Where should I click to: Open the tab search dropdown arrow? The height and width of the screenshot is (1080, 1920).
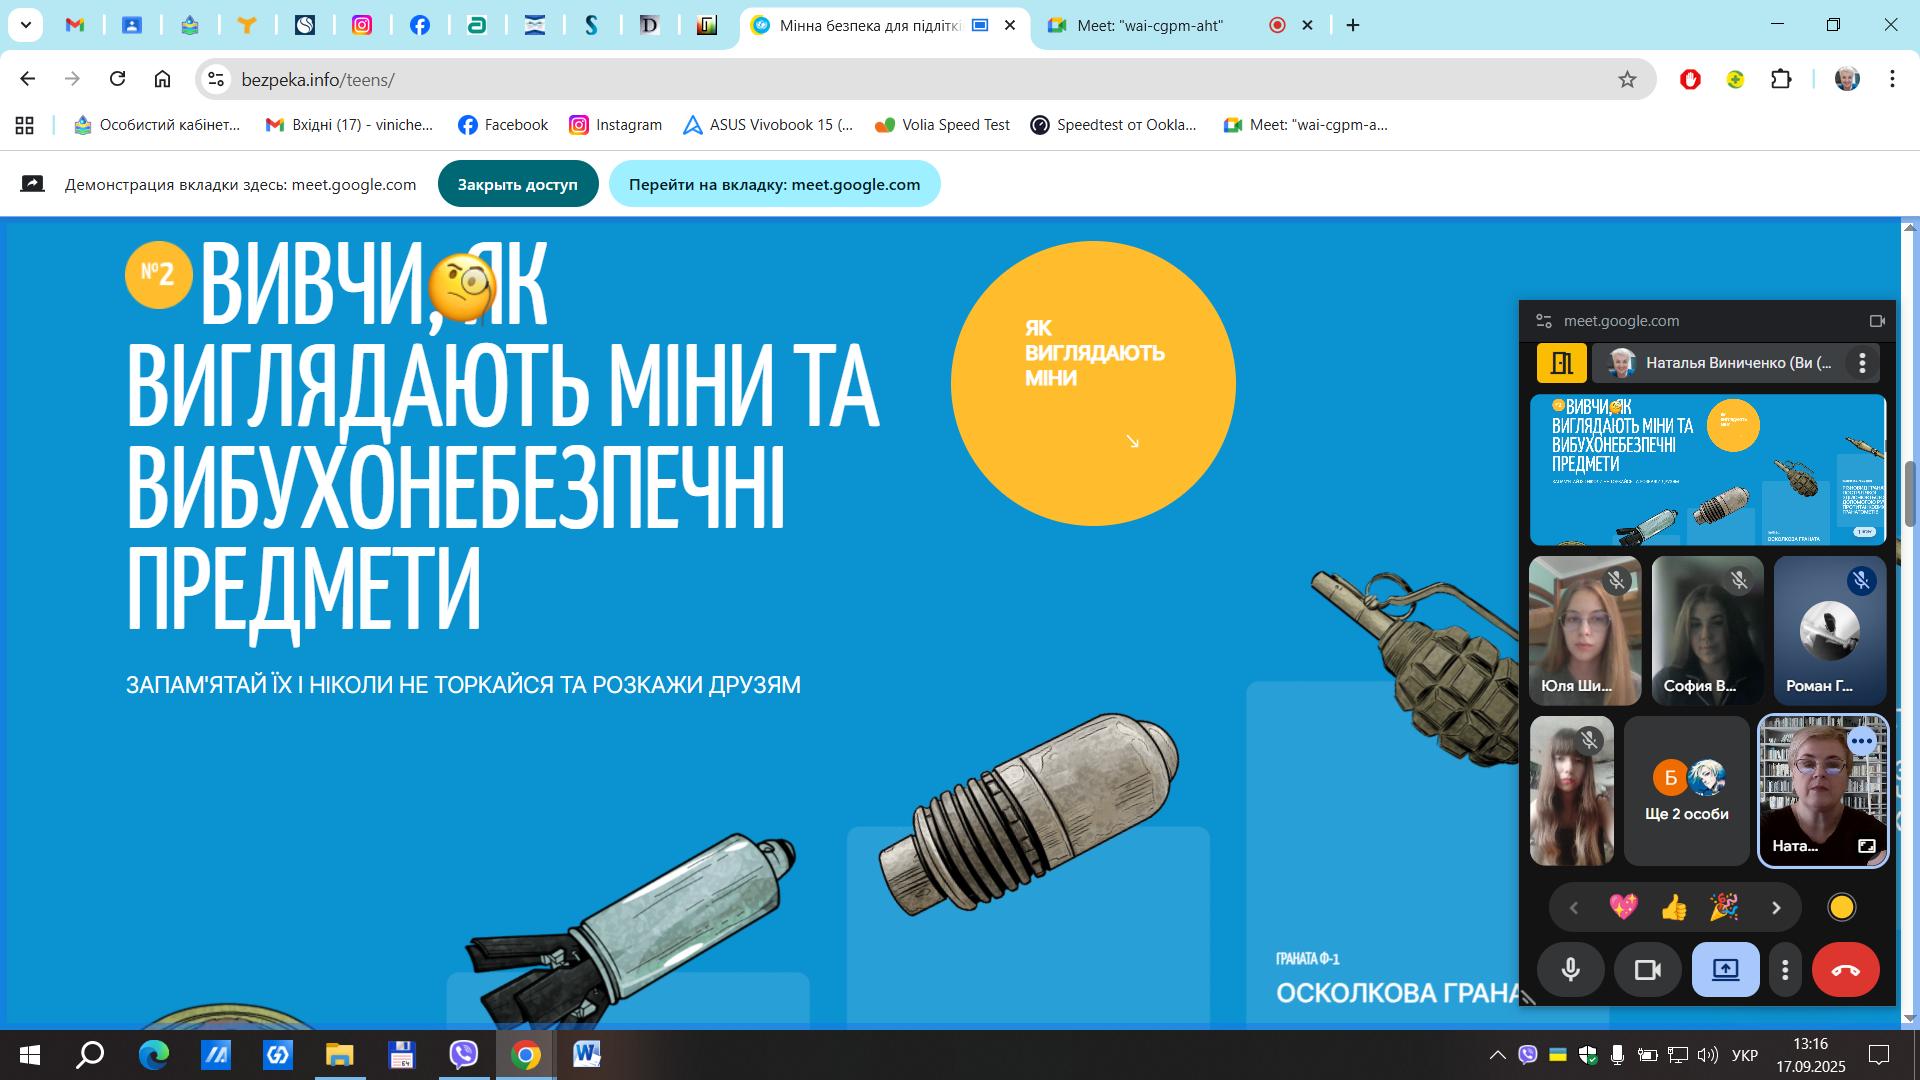coord(25,25)
